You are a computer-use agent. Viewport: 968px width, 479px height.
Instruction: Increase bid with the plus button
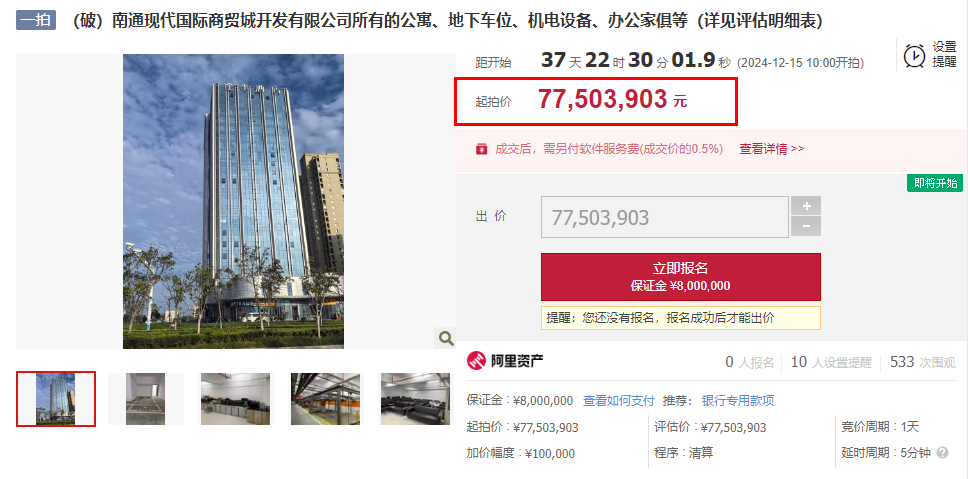coord(806,206)
